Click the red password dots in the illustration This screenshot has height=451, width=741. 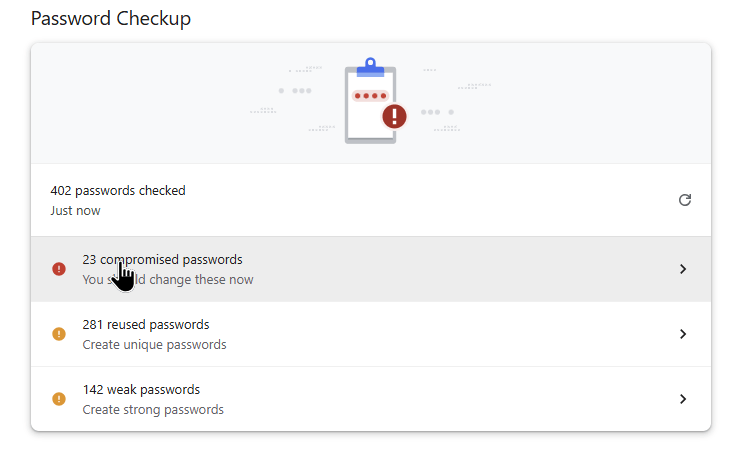point(371,96)
